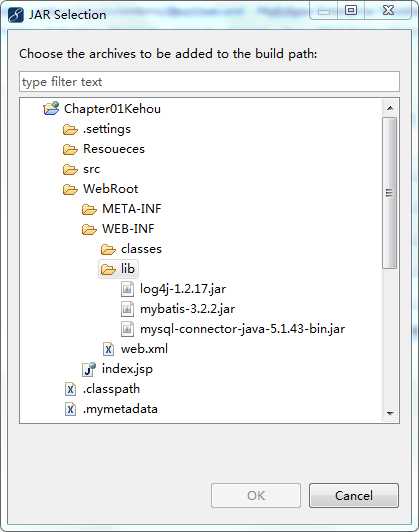Select the WEB-INF folder label
Viewport: 419px width, 532px height.
click(x=128, y=229)
